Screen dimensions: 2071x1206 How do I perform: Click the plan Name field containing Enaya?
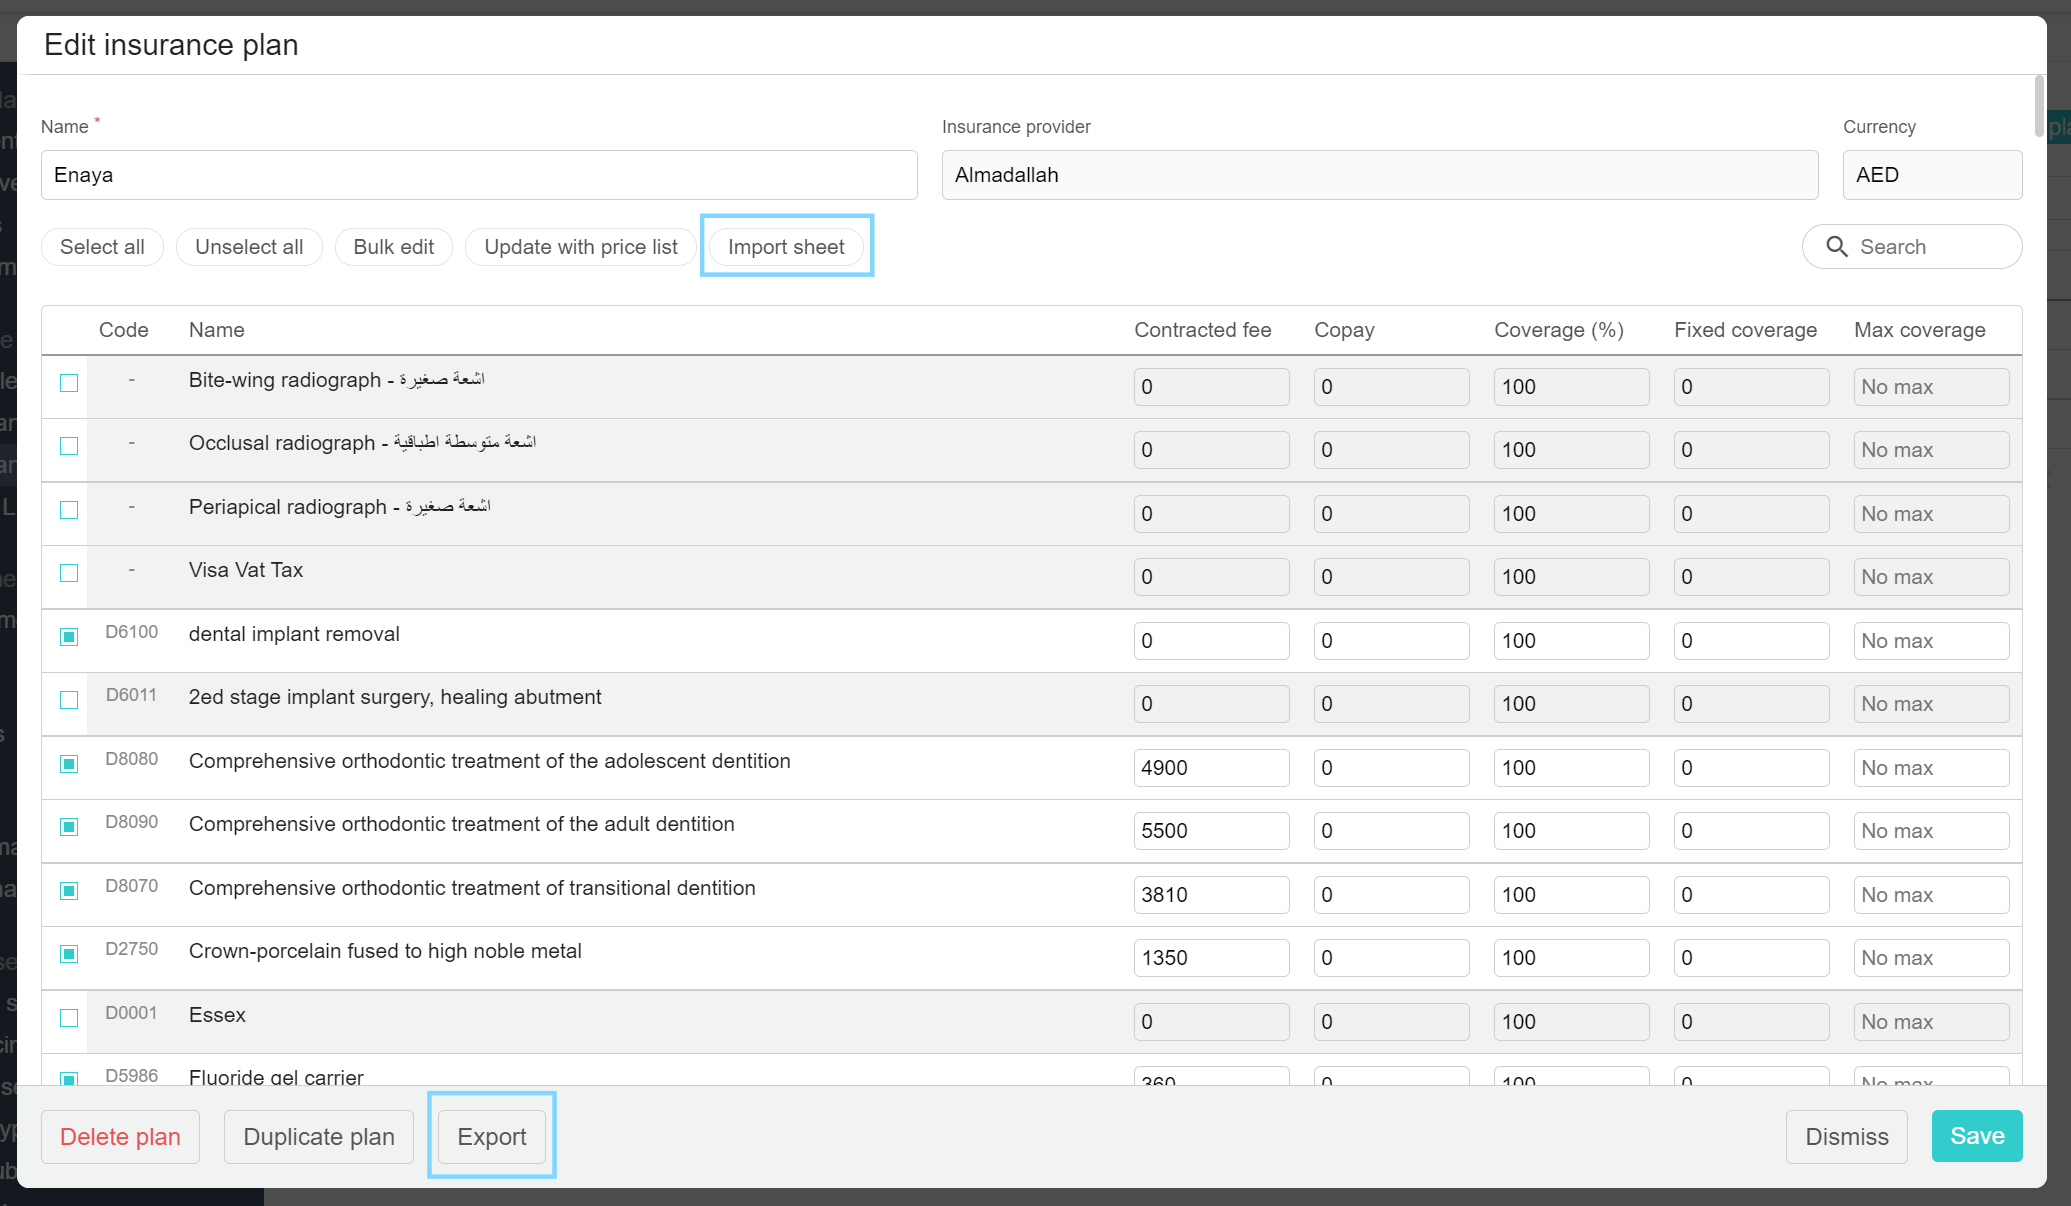pos(478,175)
